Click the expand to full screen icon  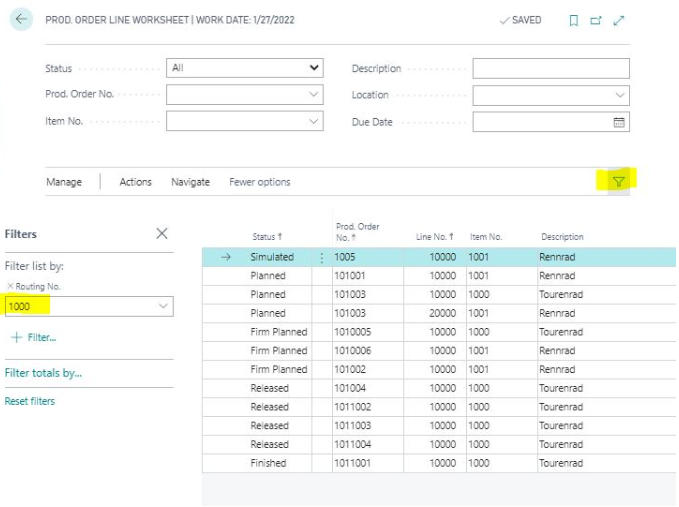[619, 20]
